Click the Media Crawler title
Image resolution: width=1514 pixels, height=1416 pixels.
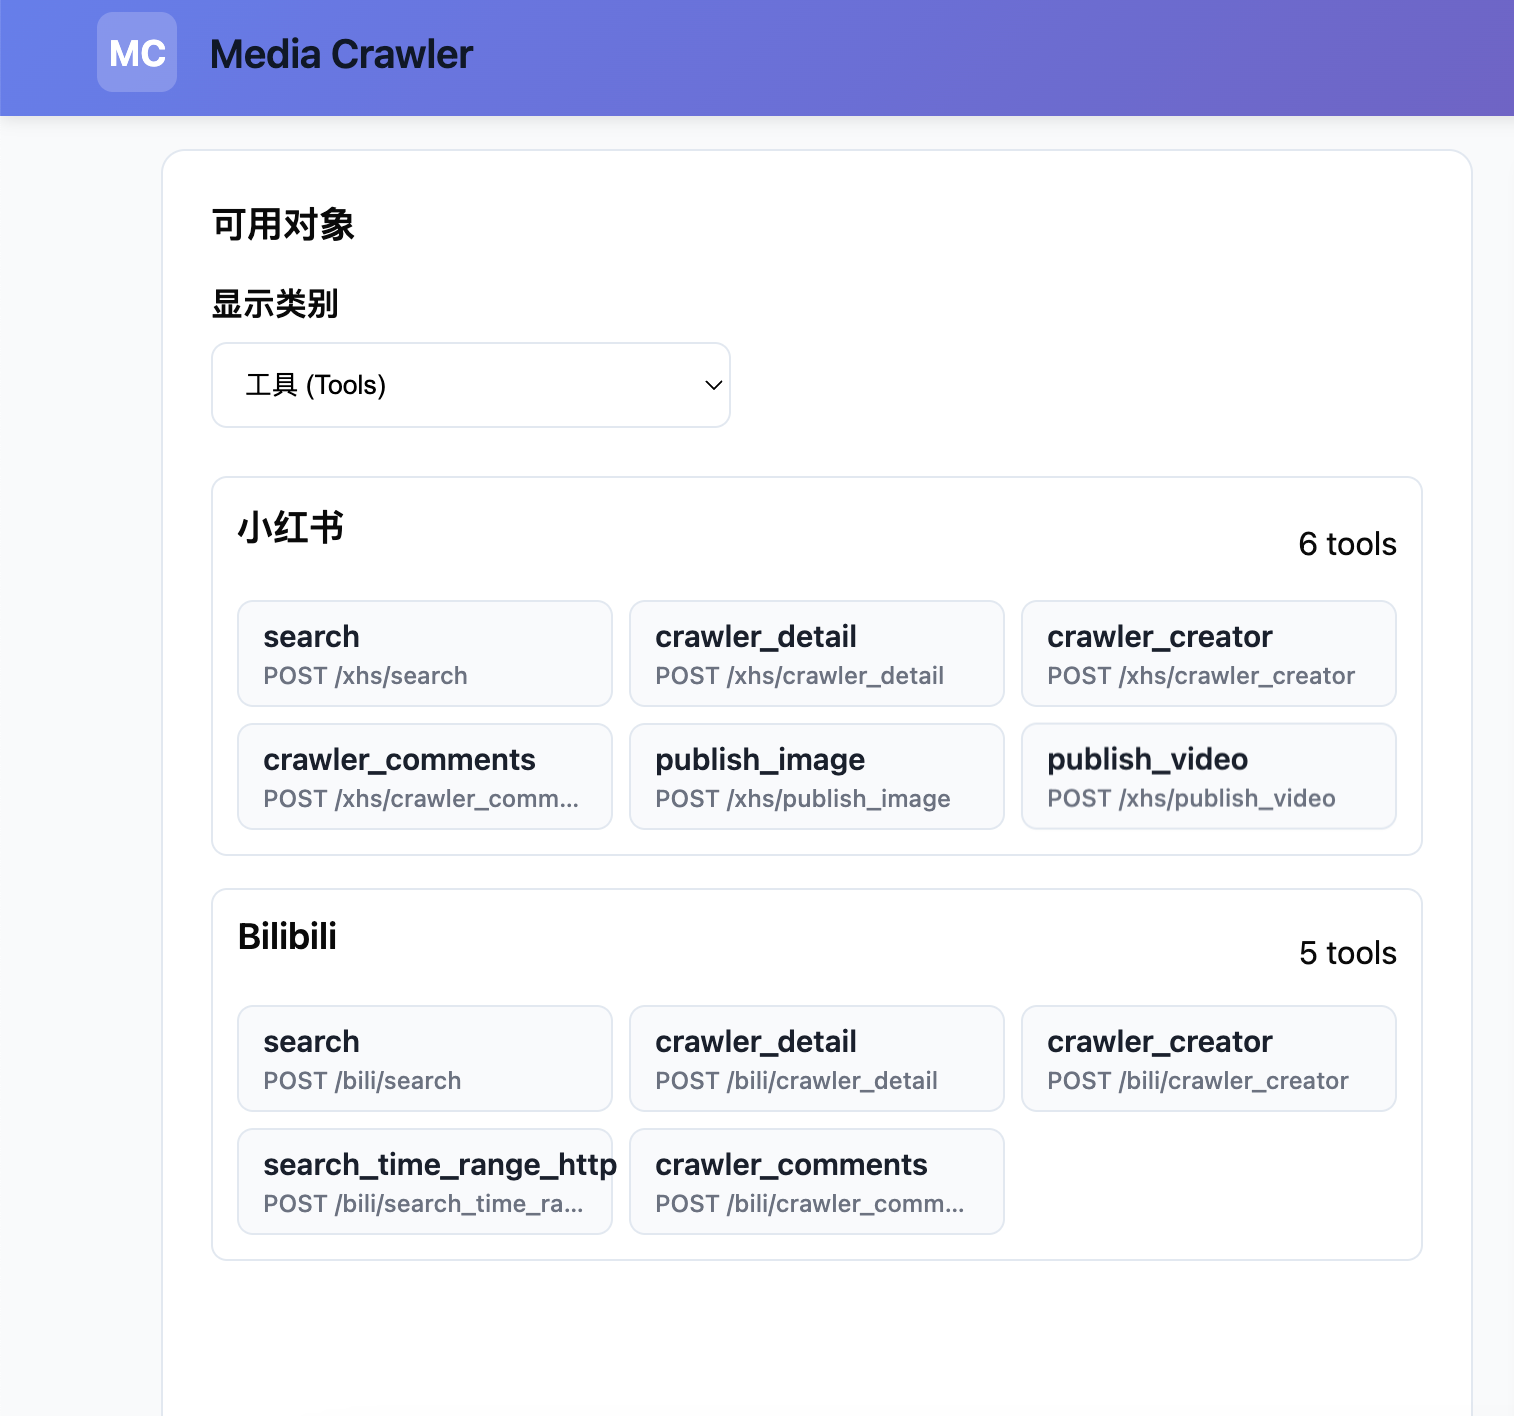(341, 55)
